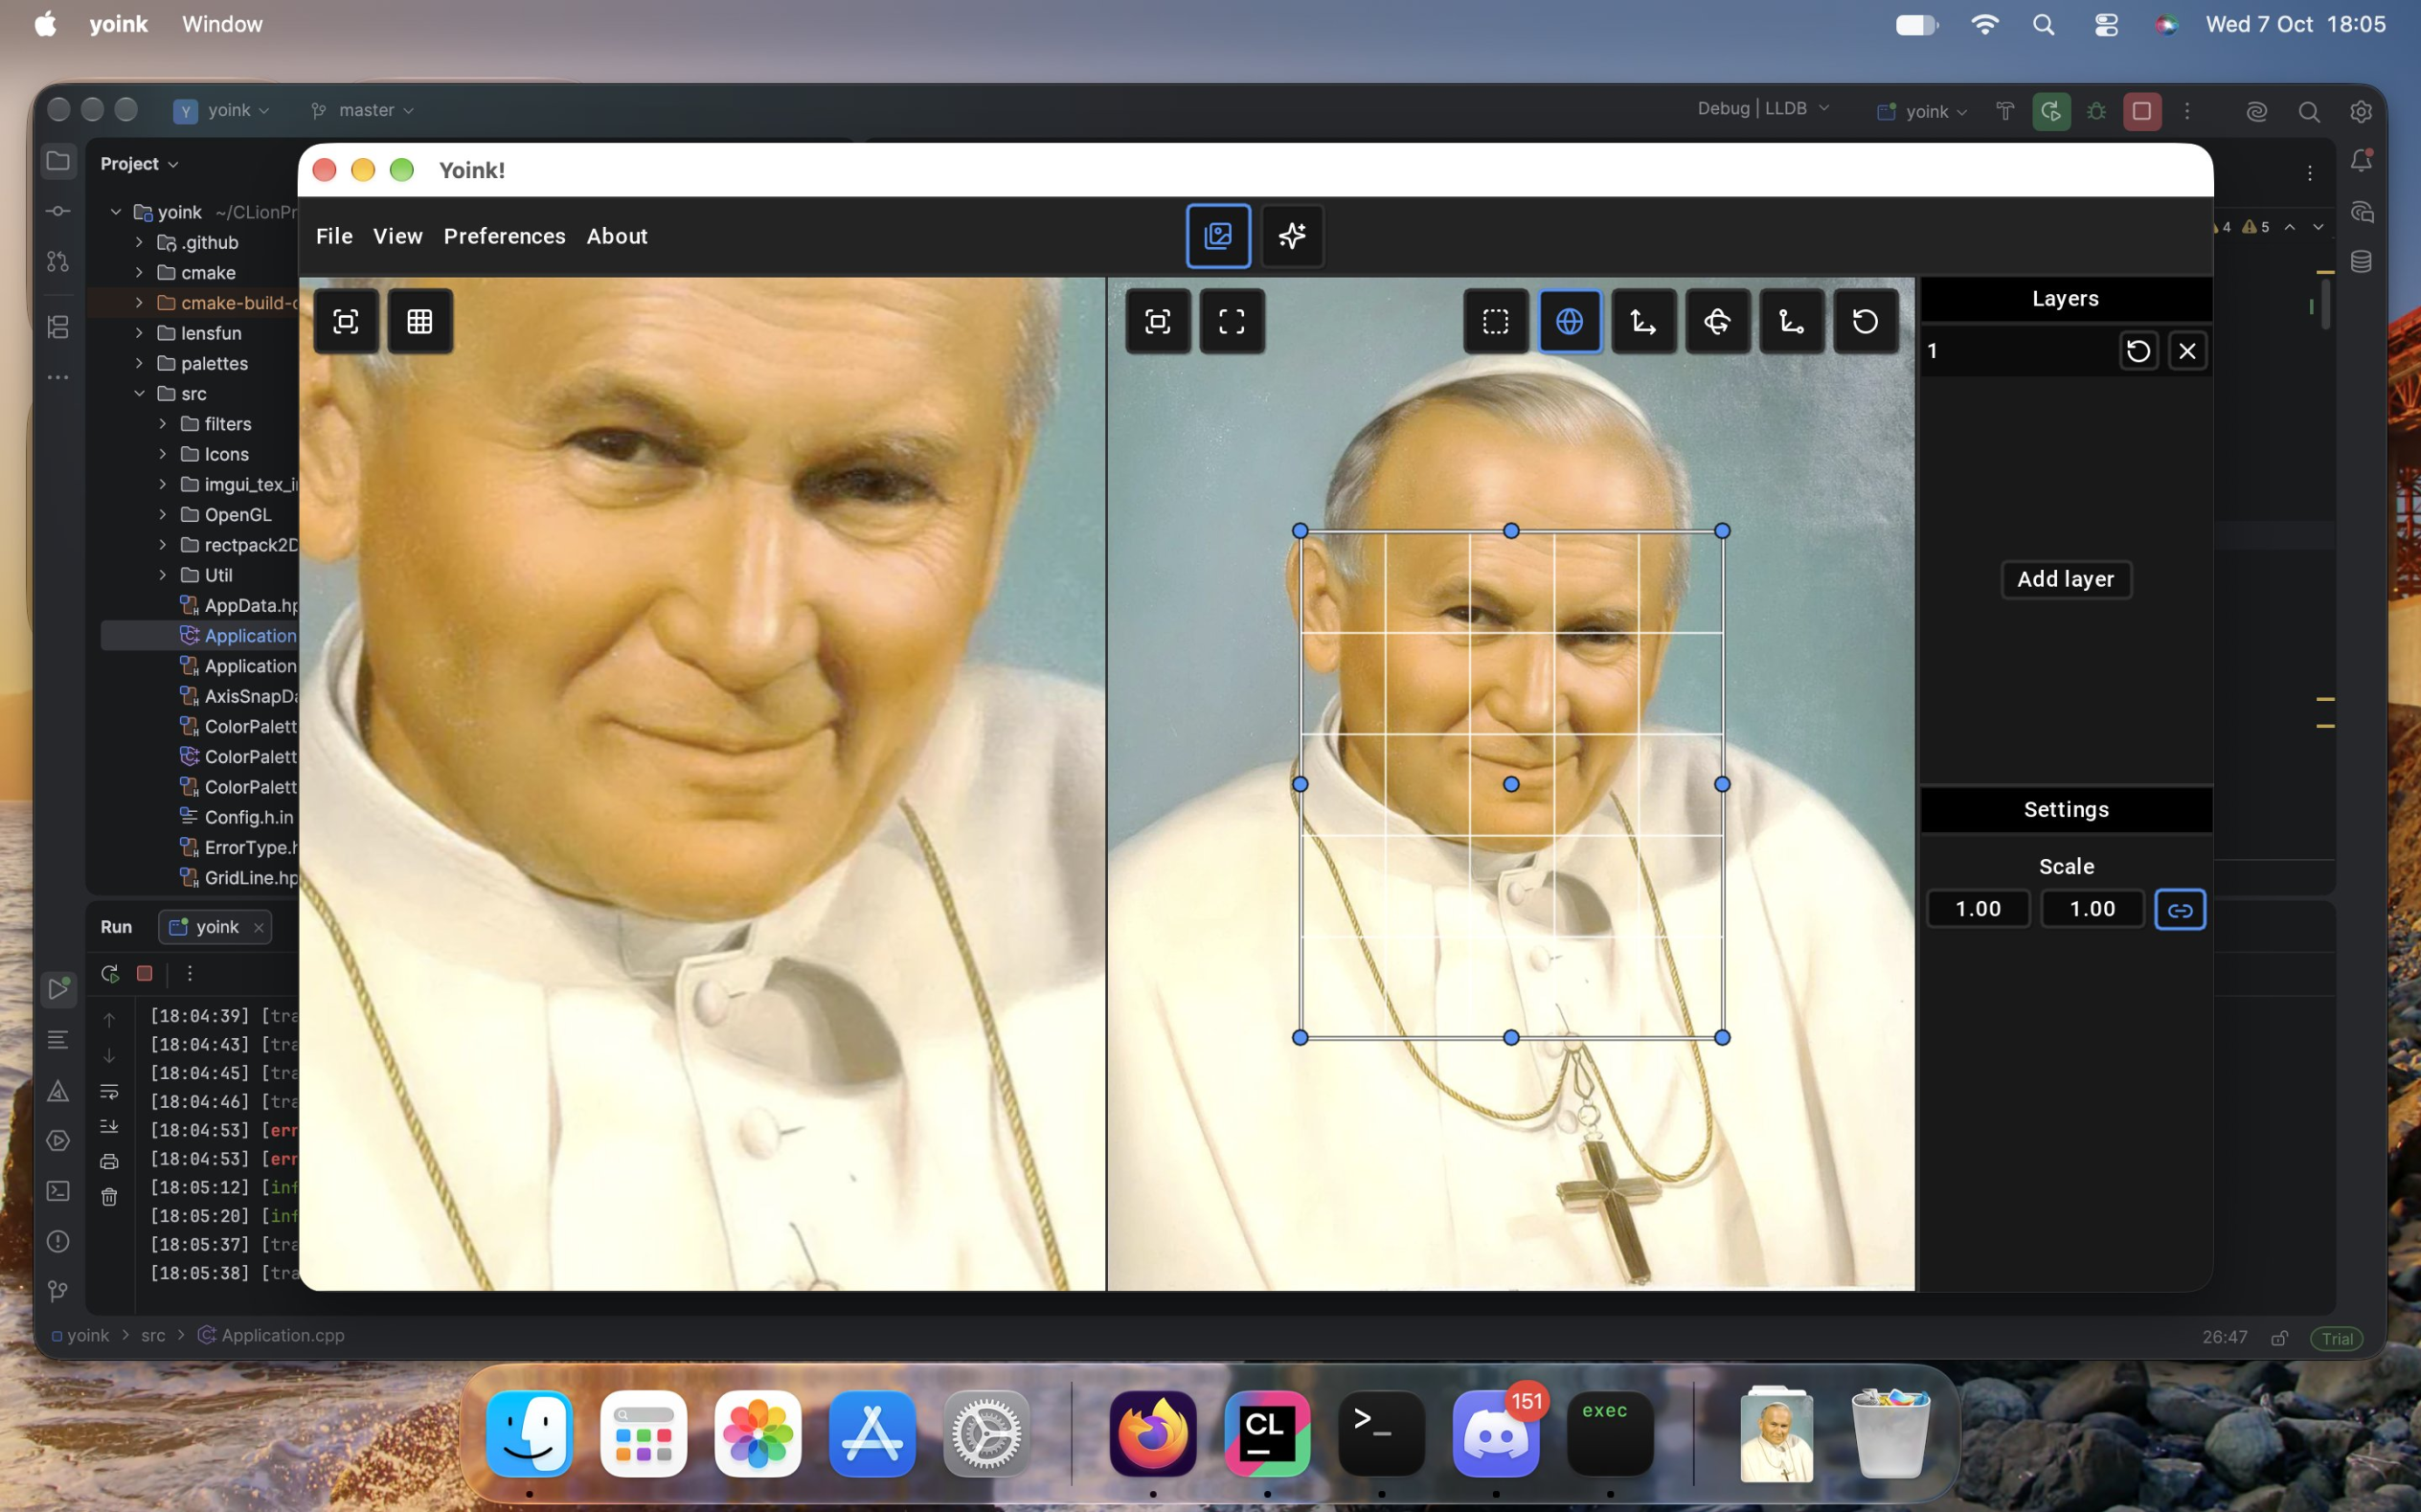Select the axis arrow move tool
Screen dimensions: 2421x1512
[1643, 321]
